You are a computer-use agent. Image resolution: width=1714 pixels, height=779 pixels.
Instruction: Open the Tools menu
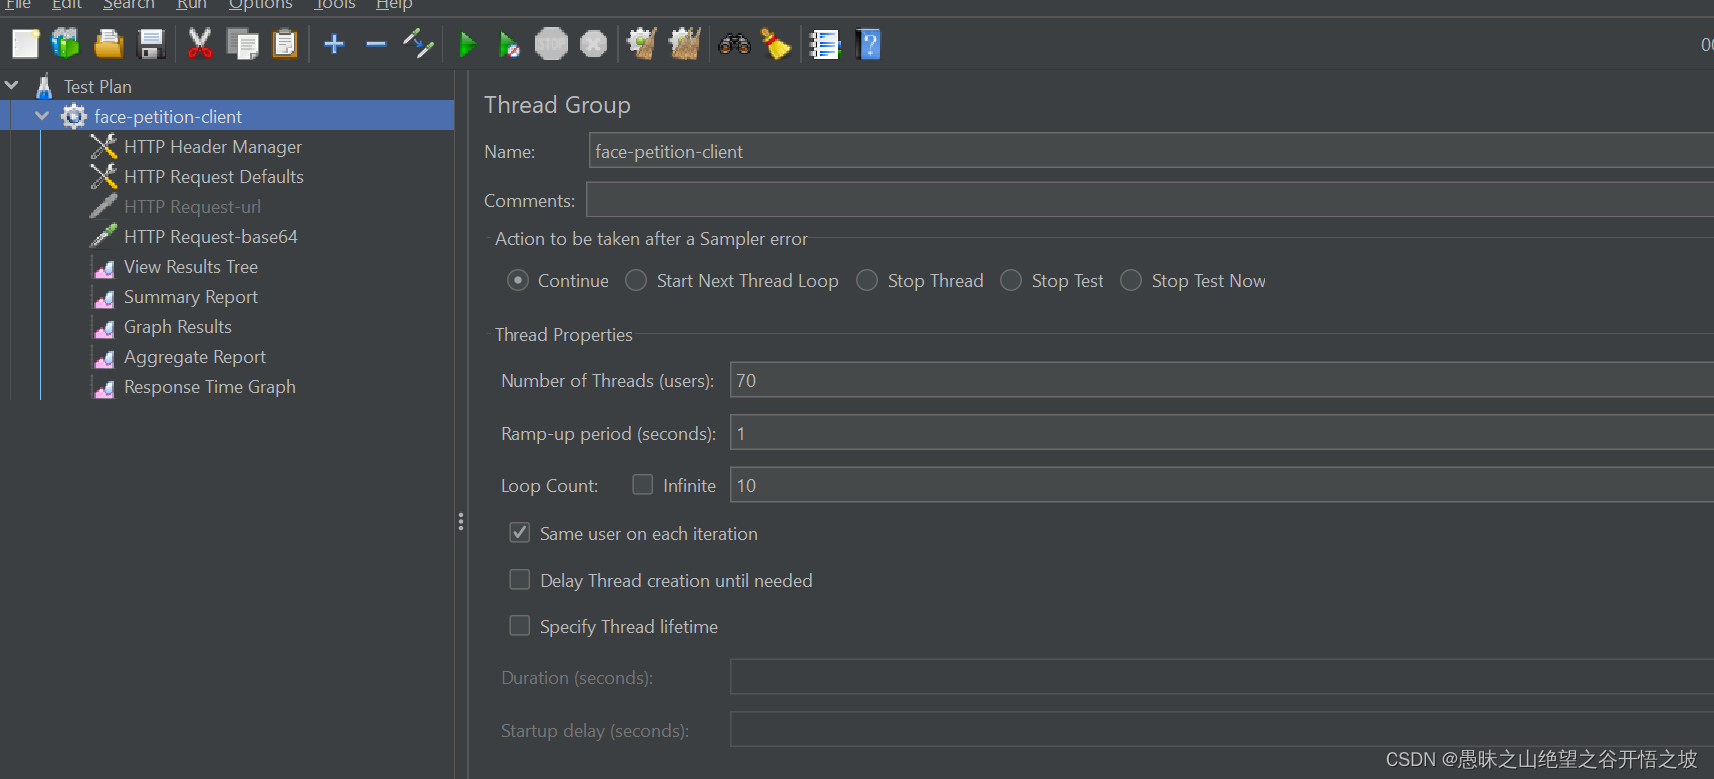334,5
